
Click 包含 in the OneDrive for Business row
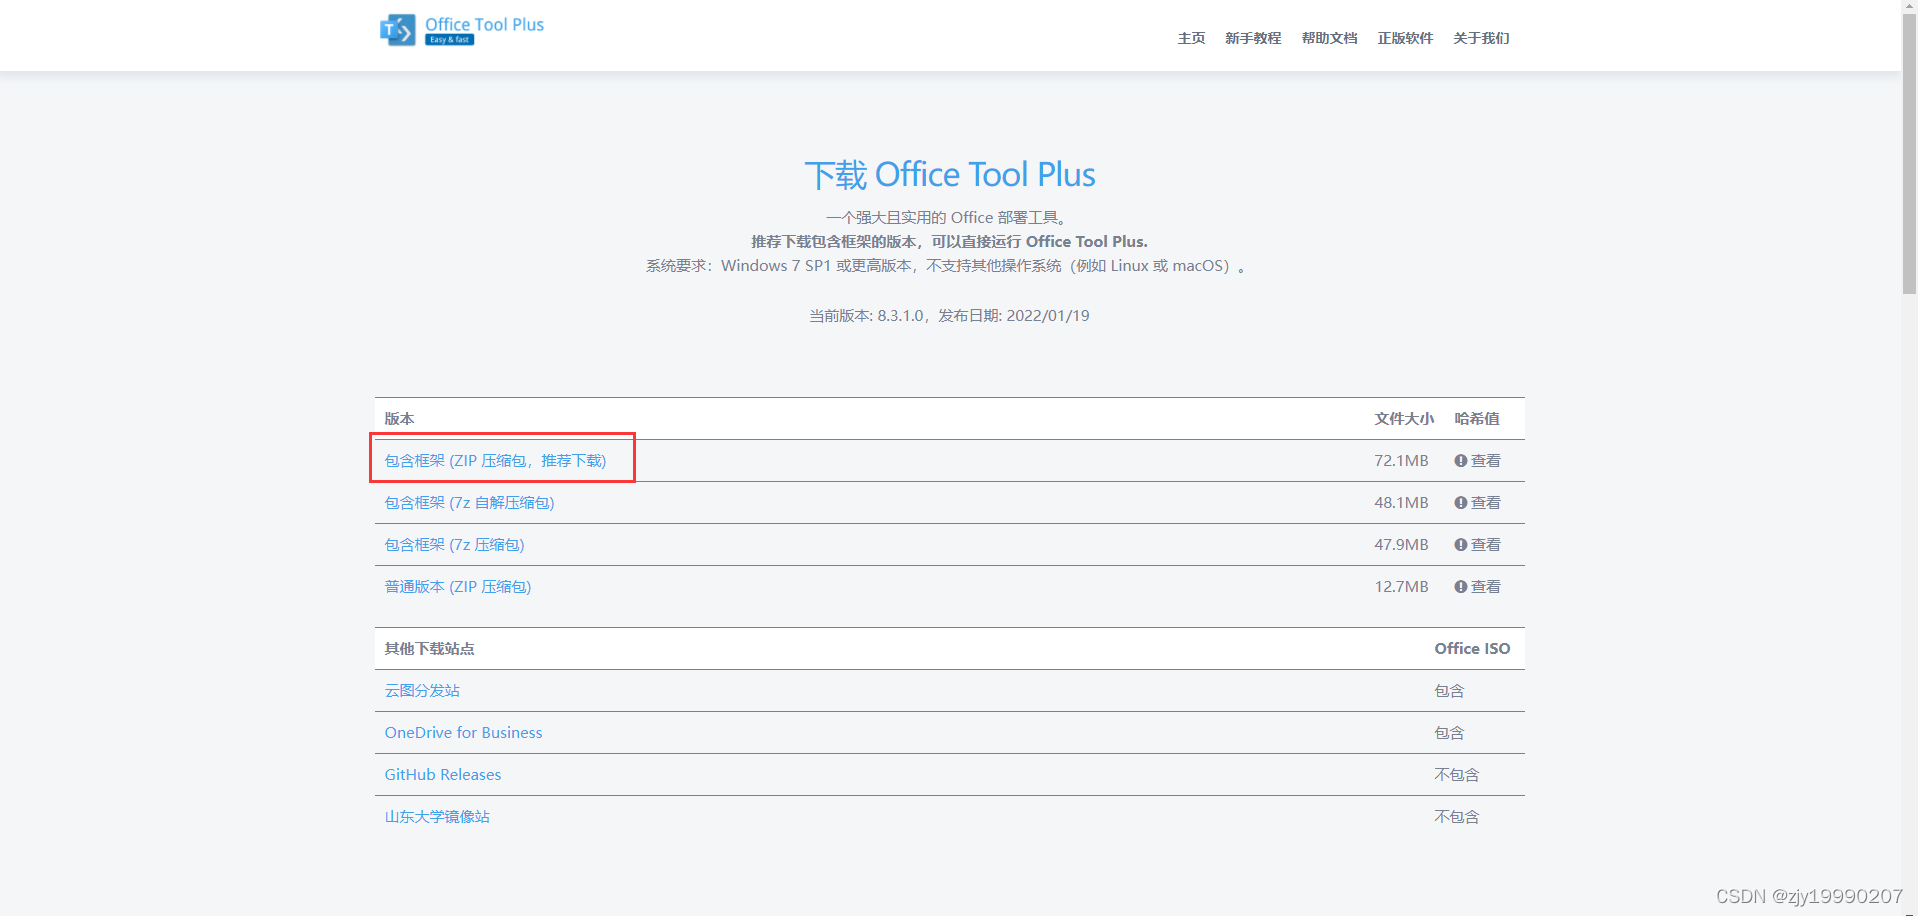point(1449,733)
